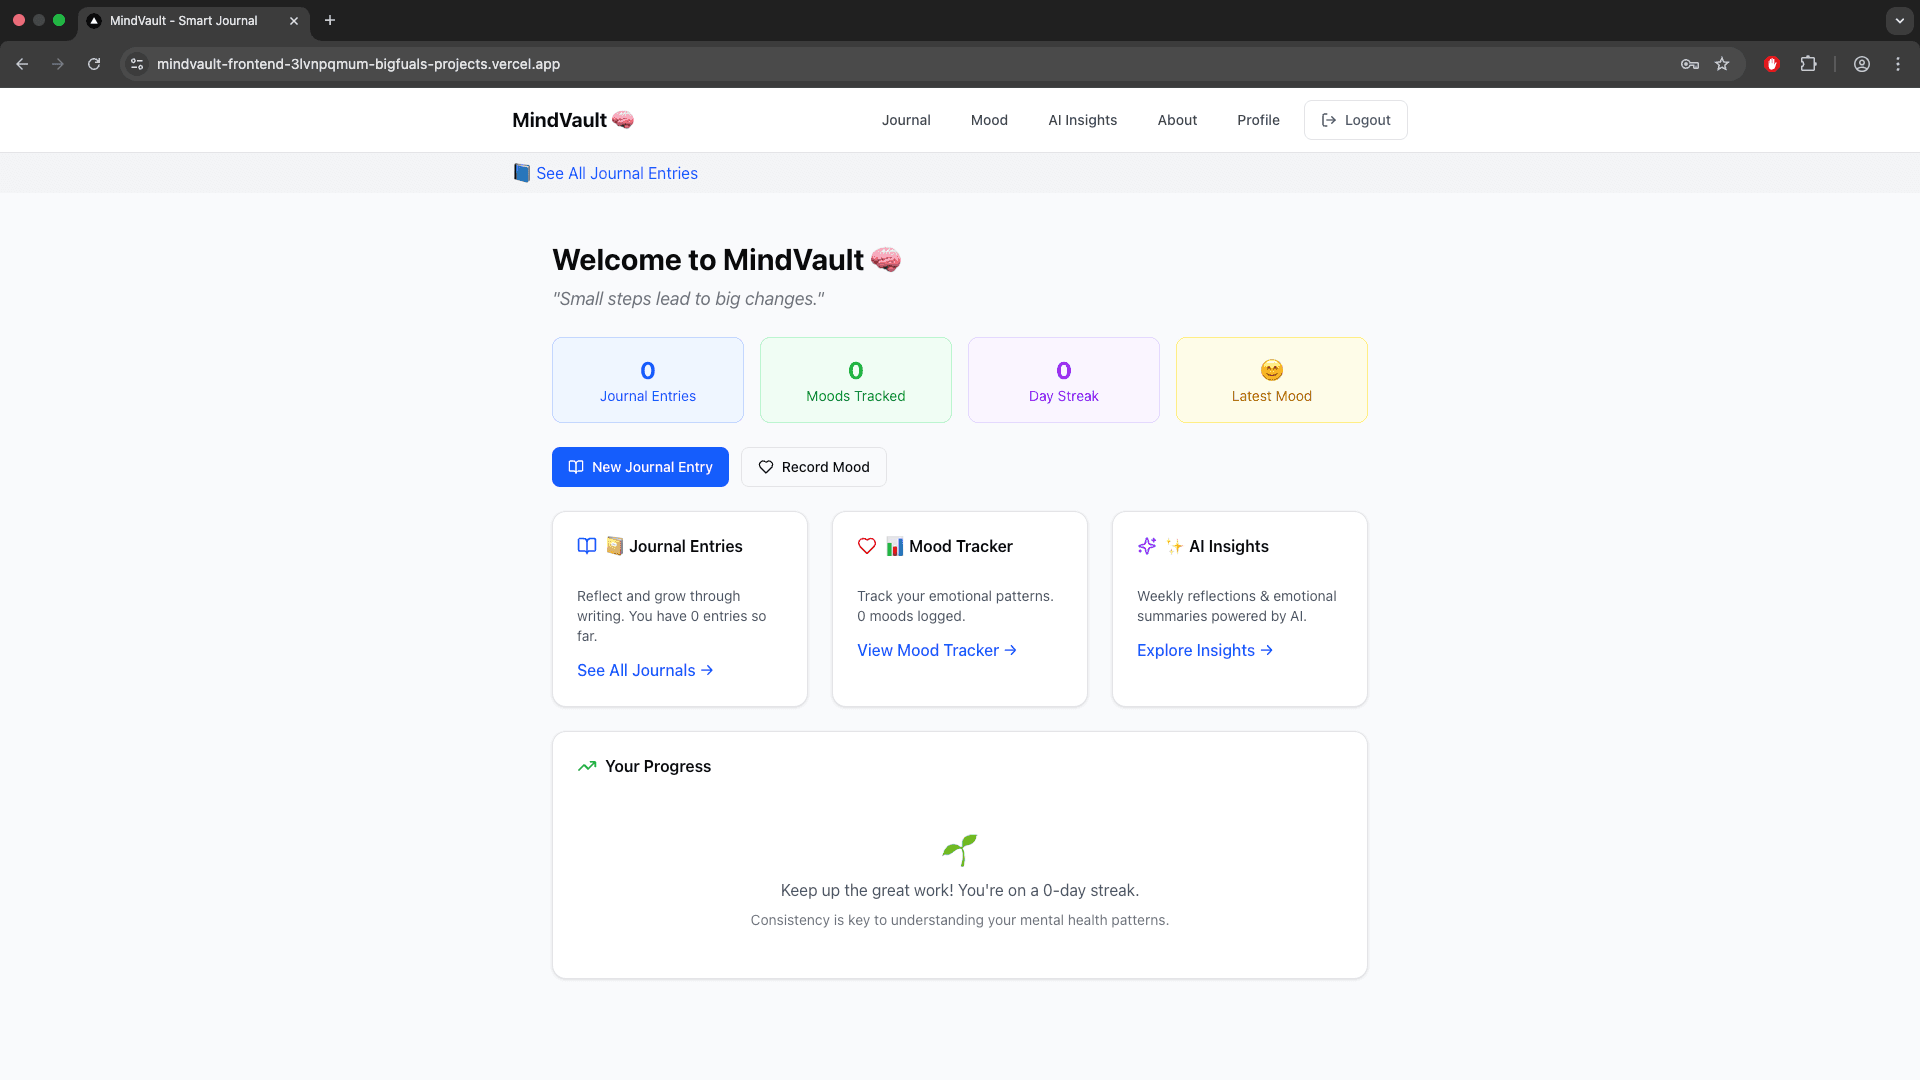Click the browser address bar URL
The height and width of the screenshot is (1080, 1920).
pos(358,64)
